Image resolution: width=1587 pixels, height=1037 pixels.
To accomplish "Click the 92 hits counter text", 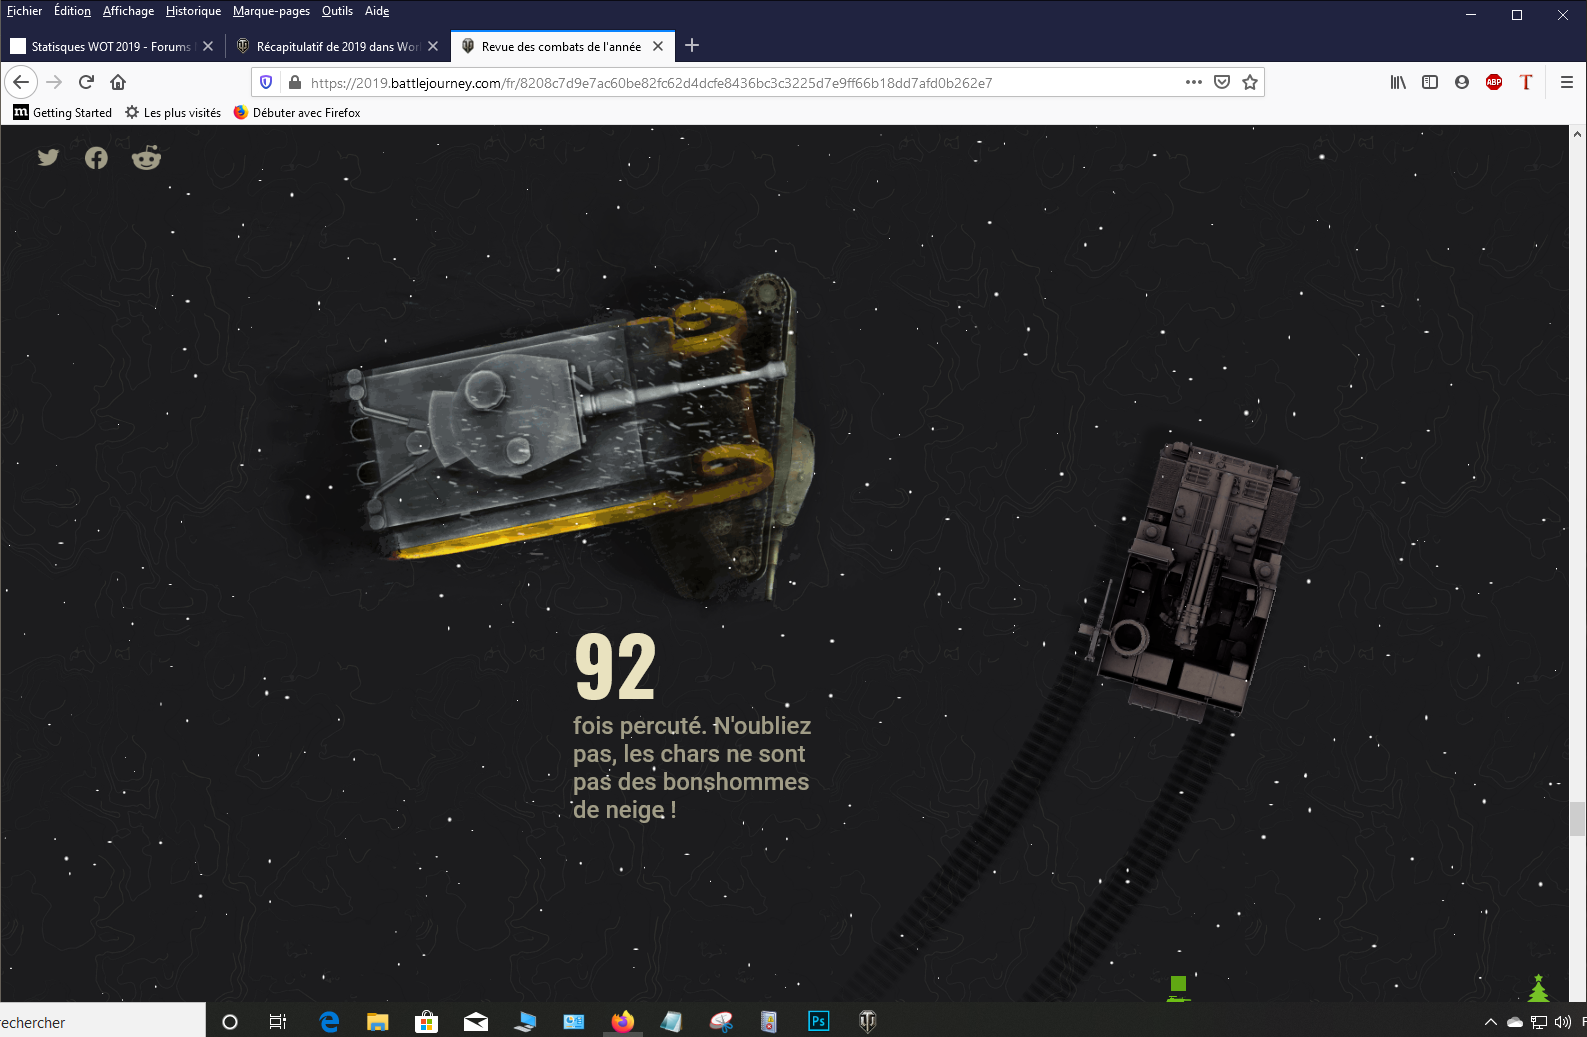I will click(x=615, y=667).
